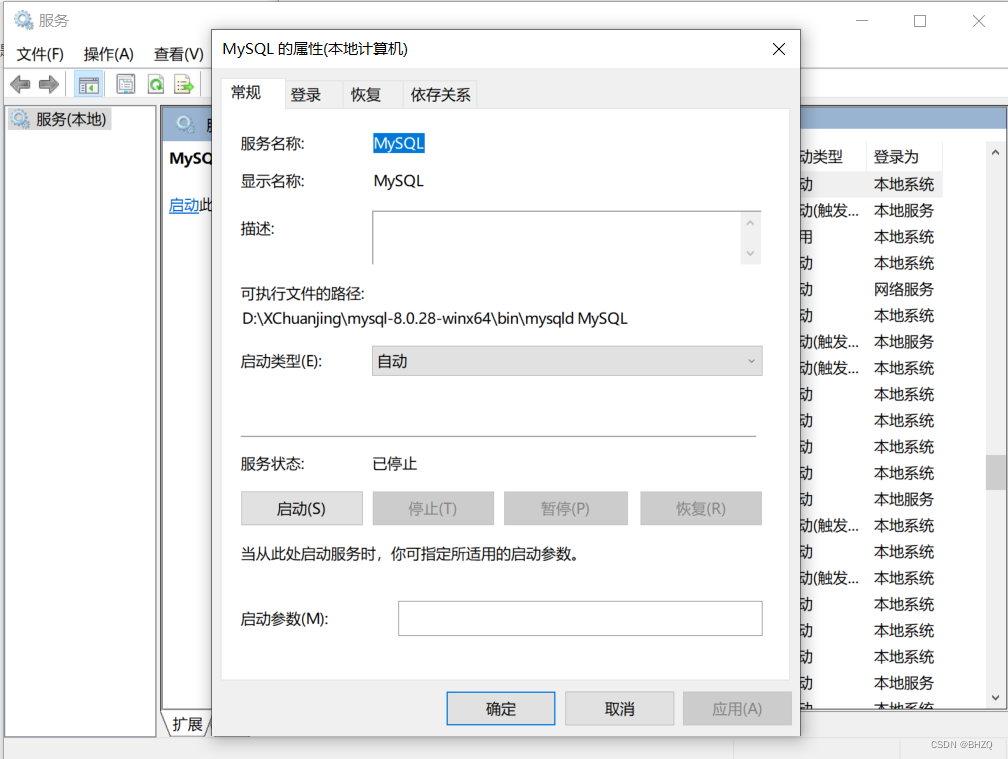Select the 服务(本地) tree node
1008x759 pixels.
[x=59, y=119]
